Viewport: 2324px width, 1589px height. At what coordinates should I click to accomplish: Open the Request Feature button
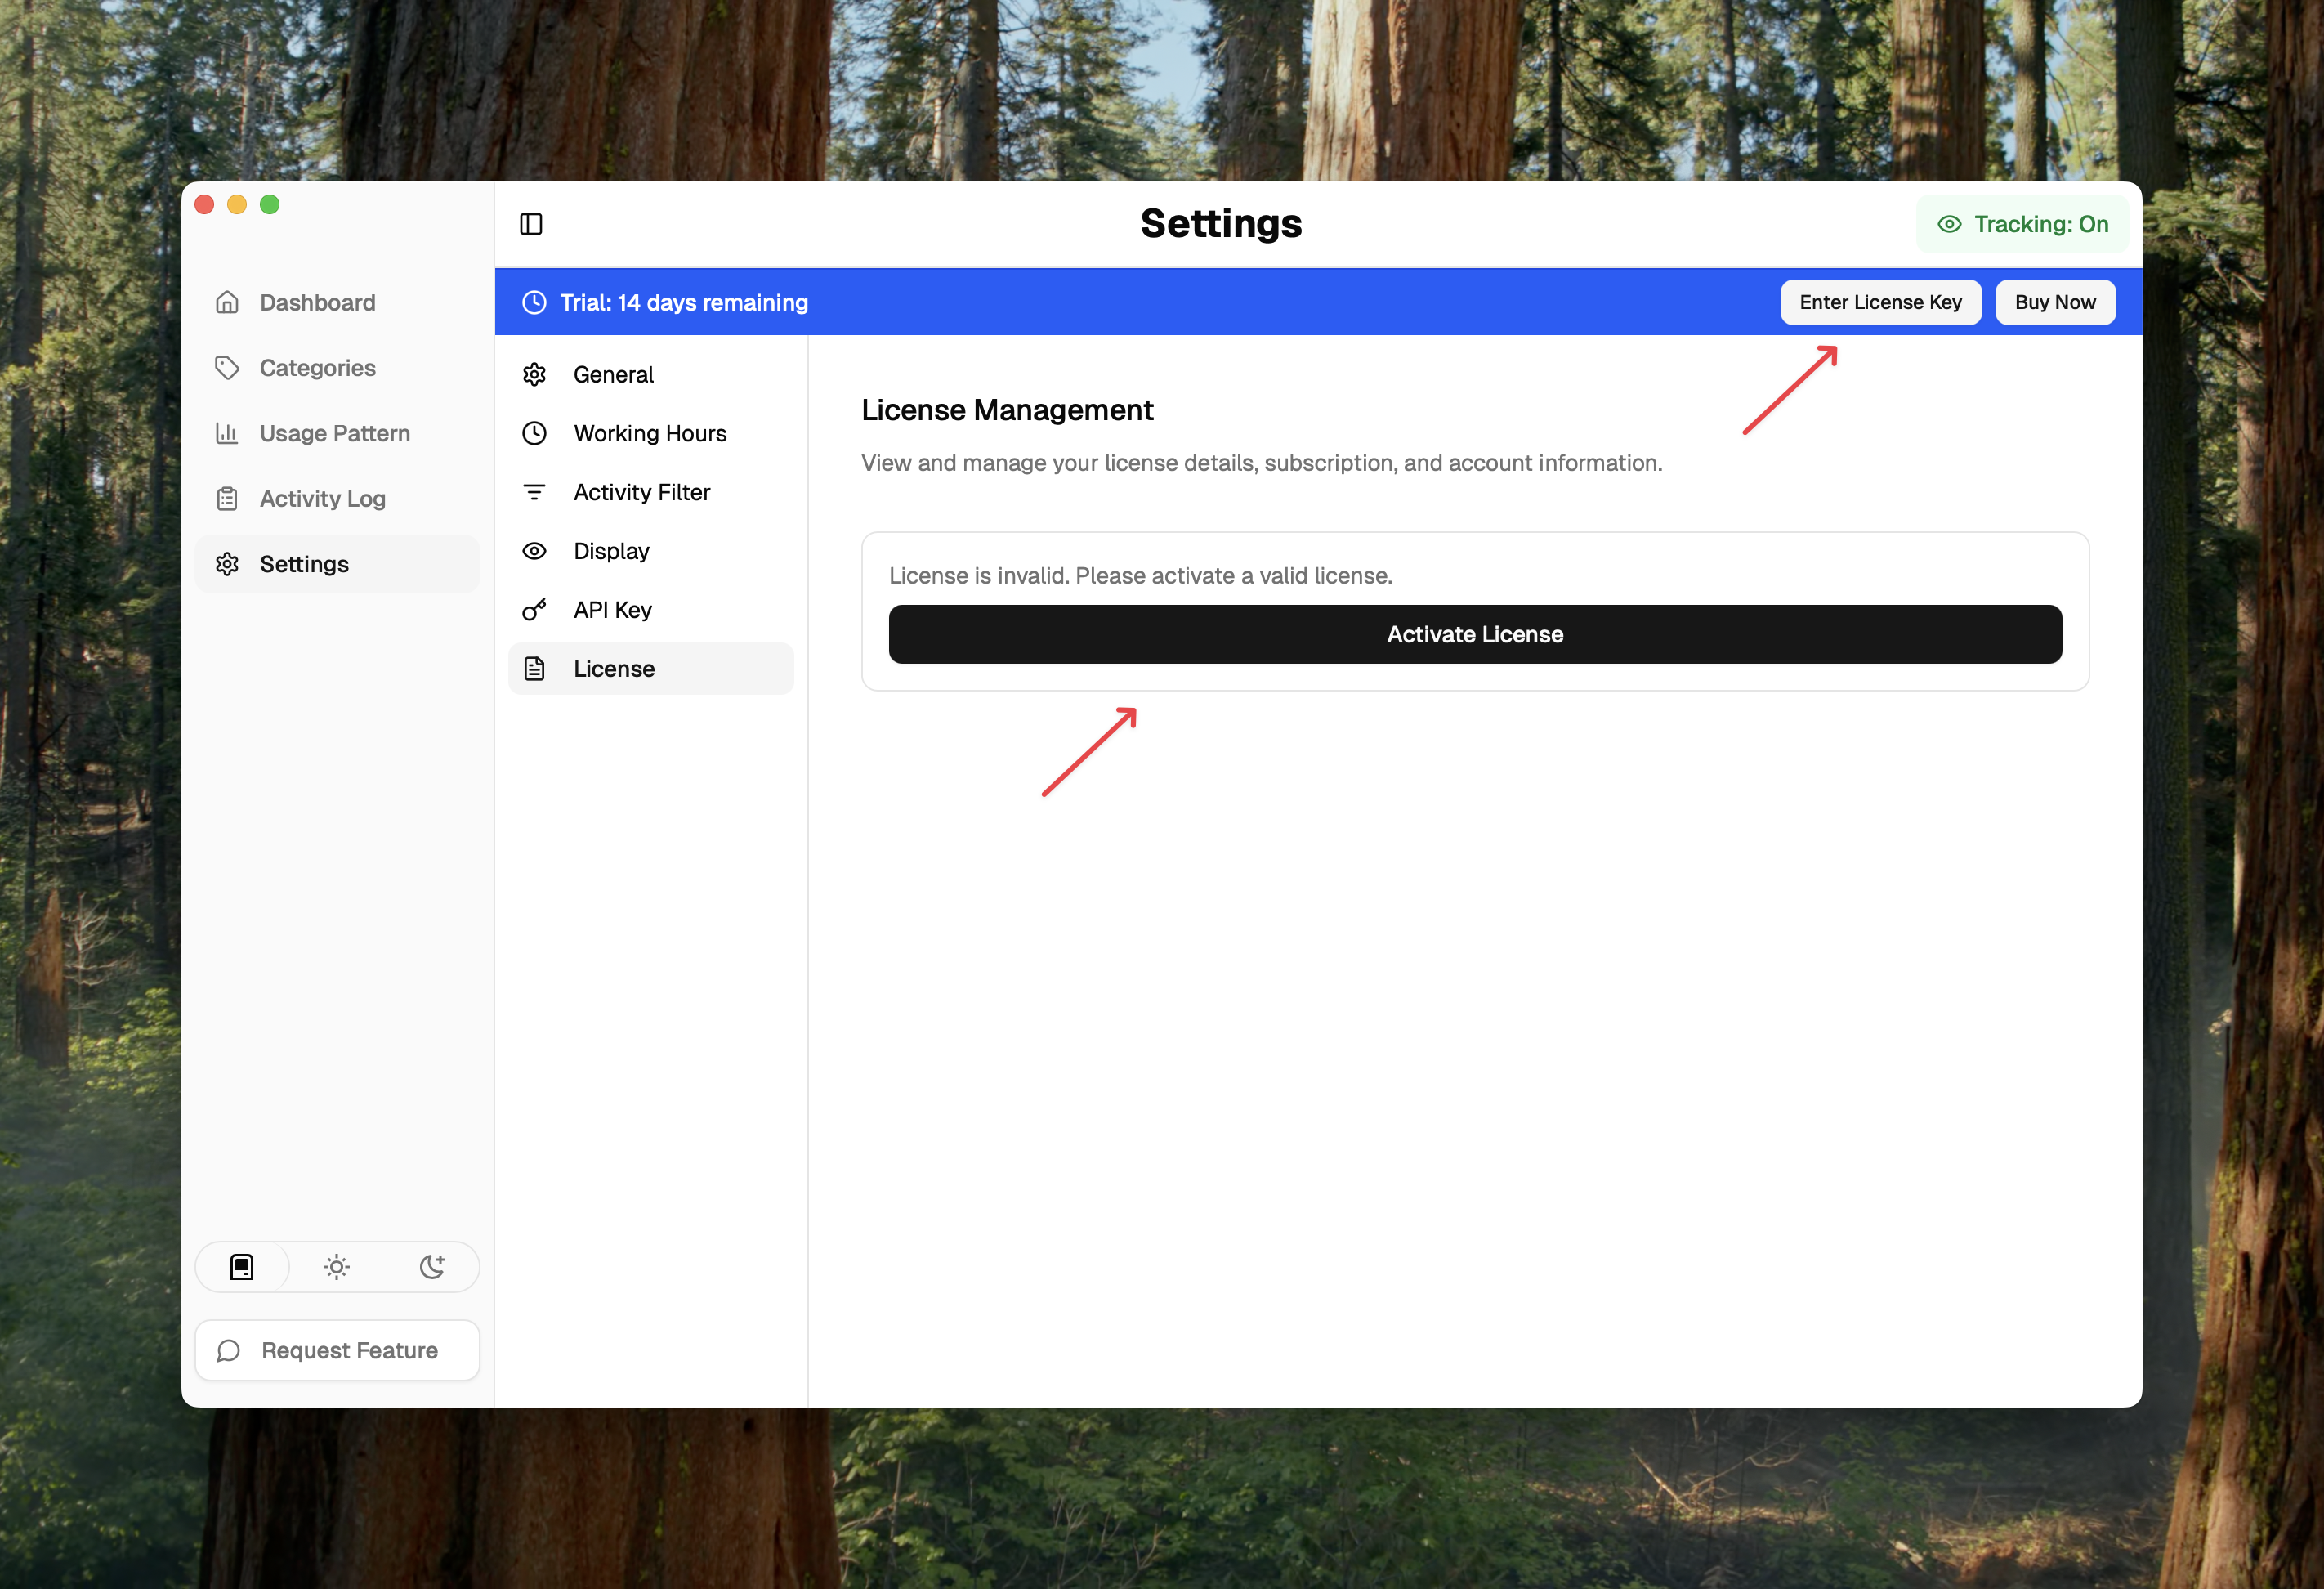(337, 1350)
